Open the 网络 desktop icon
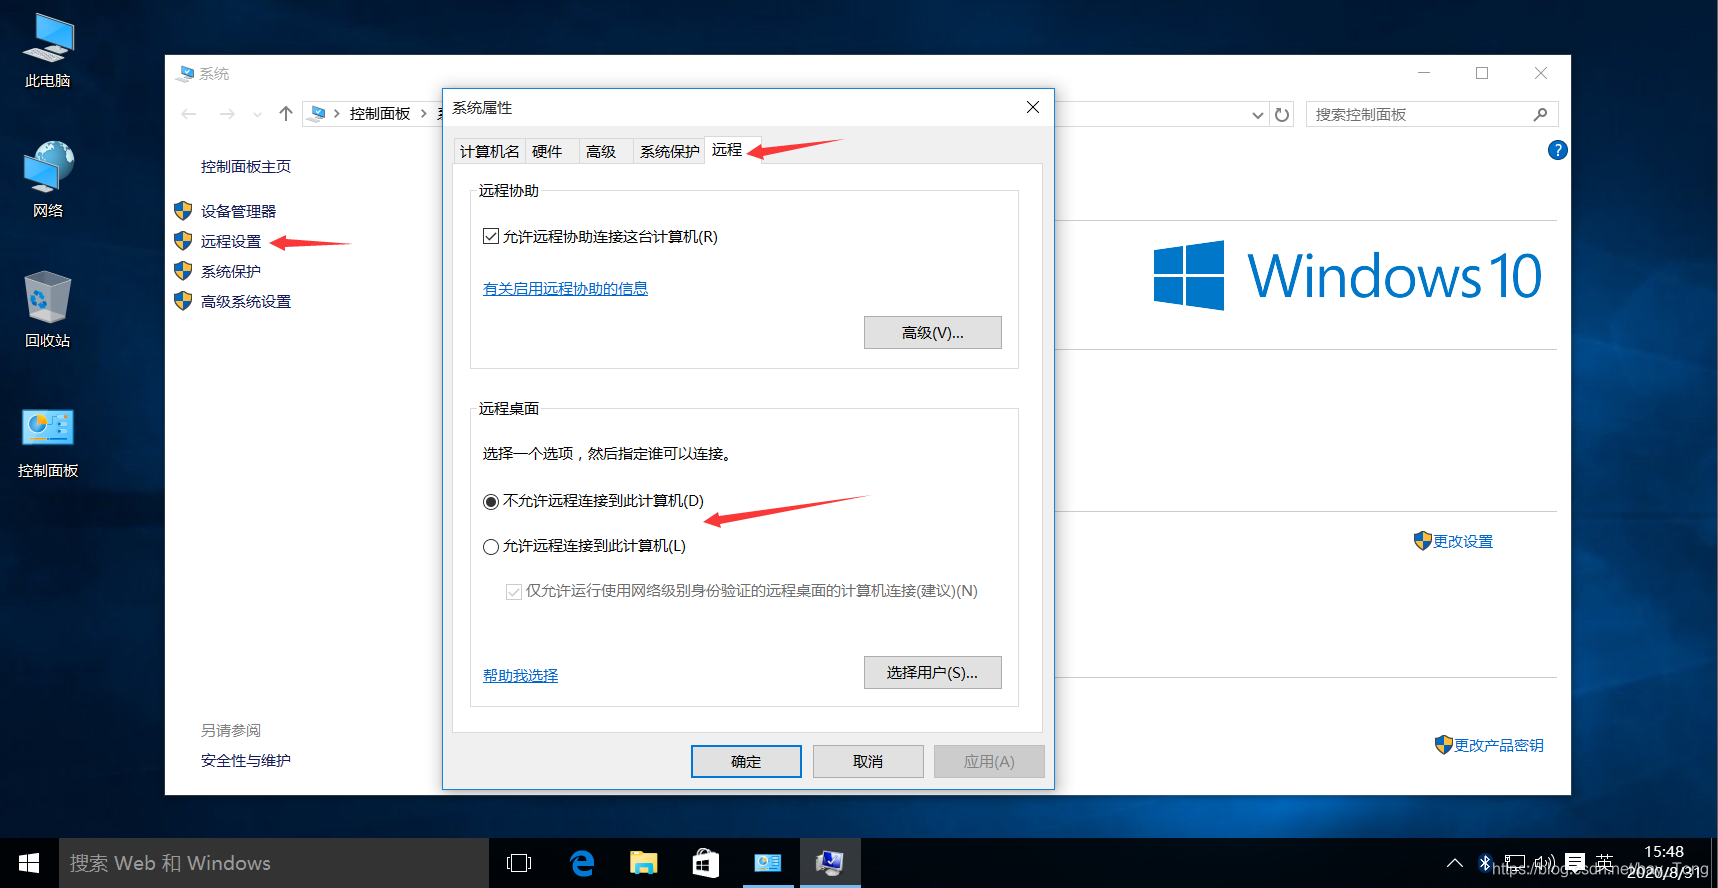 tap(48, 180)
